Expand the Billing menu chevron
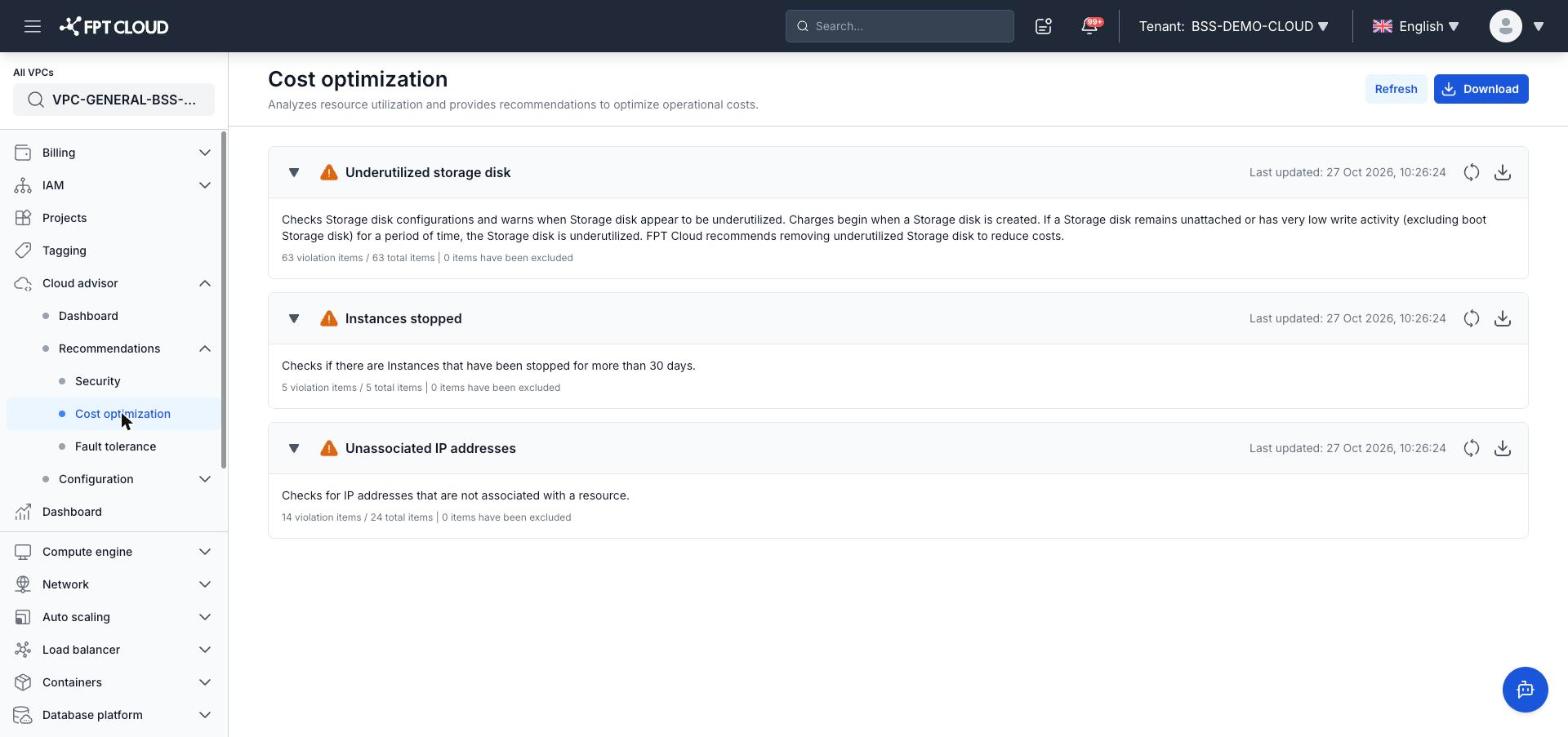The width and height of the screenshot is (1568, 737). tap(205, 153)
